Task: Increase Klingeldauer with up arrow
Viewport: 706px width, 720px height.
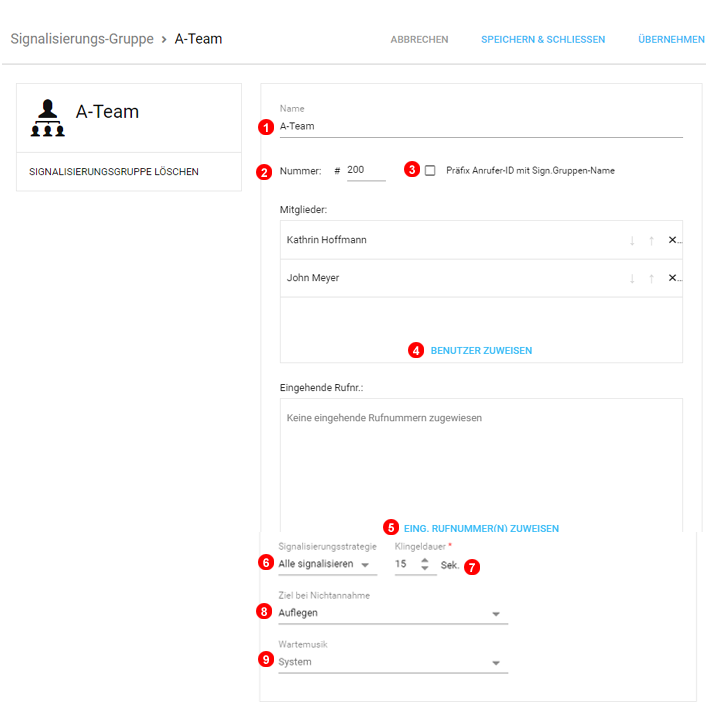Action: (424, 560)
